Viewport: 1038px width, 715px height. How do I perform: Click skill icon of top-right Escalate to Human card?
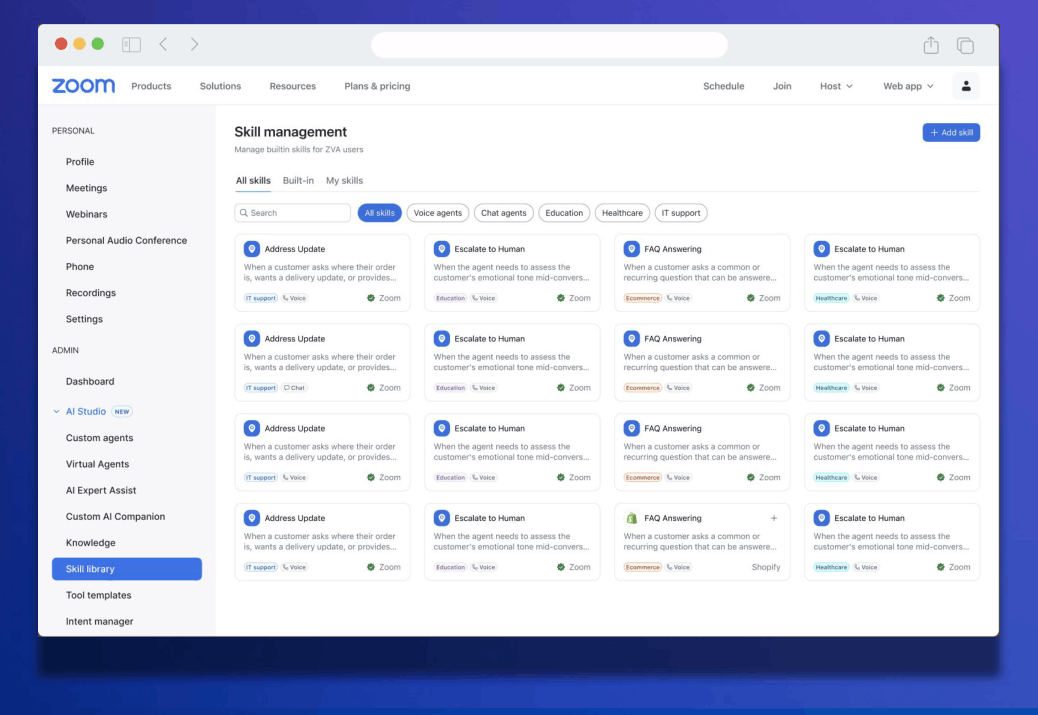822,249
